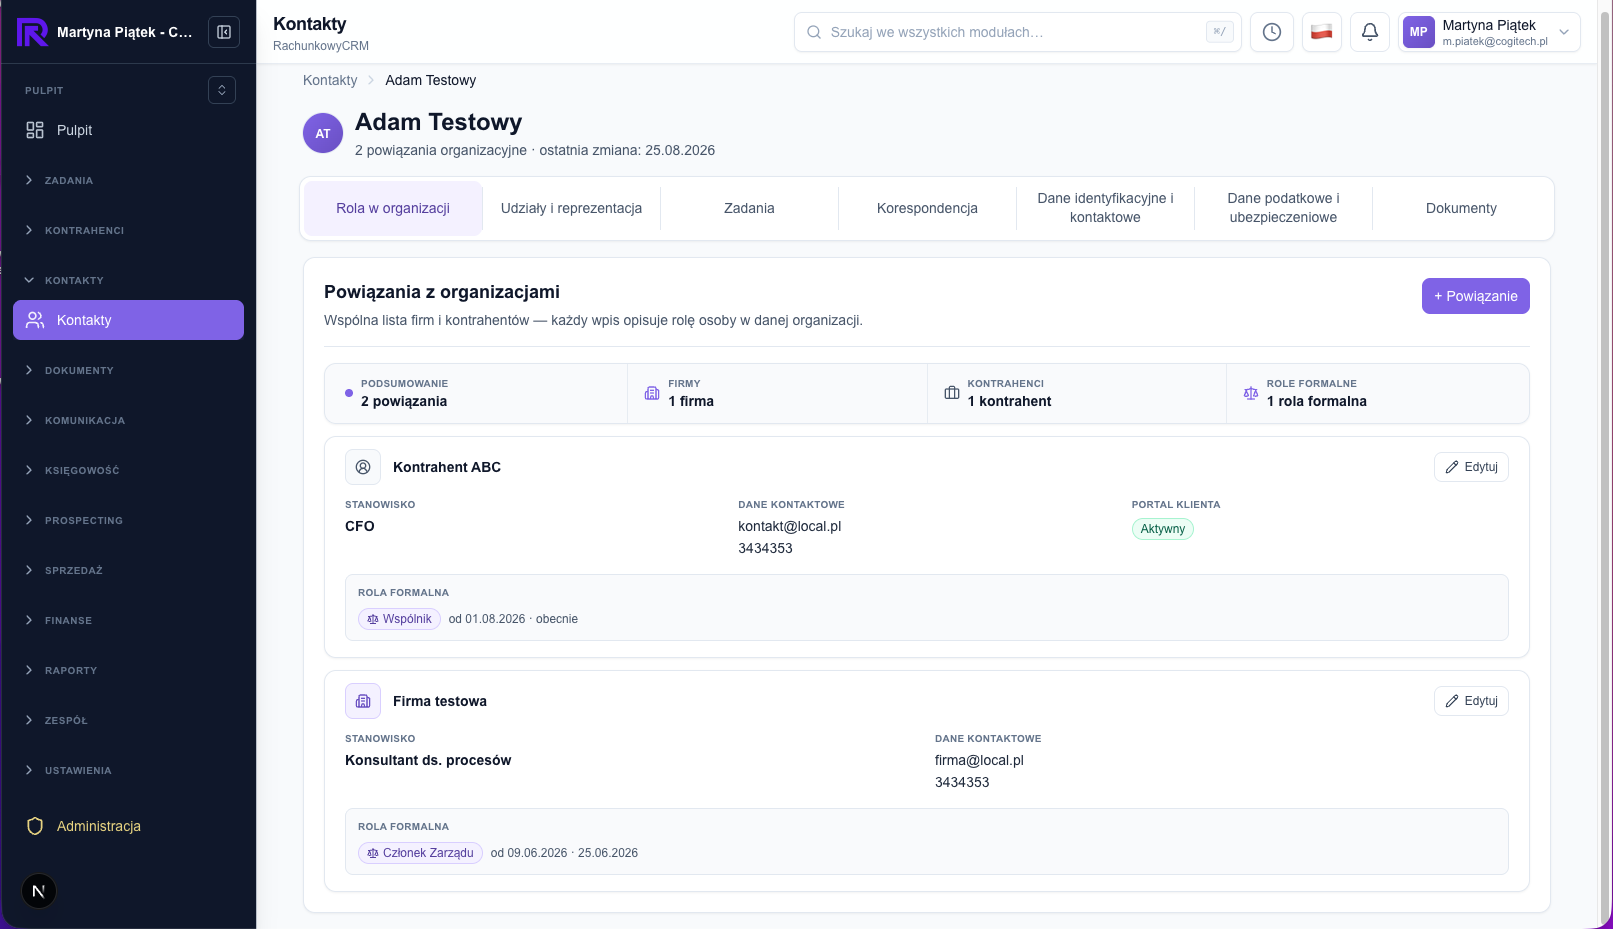Open notifications bell icon
The height and width of the screenshot is (929, 1613).
point(1370,32)
